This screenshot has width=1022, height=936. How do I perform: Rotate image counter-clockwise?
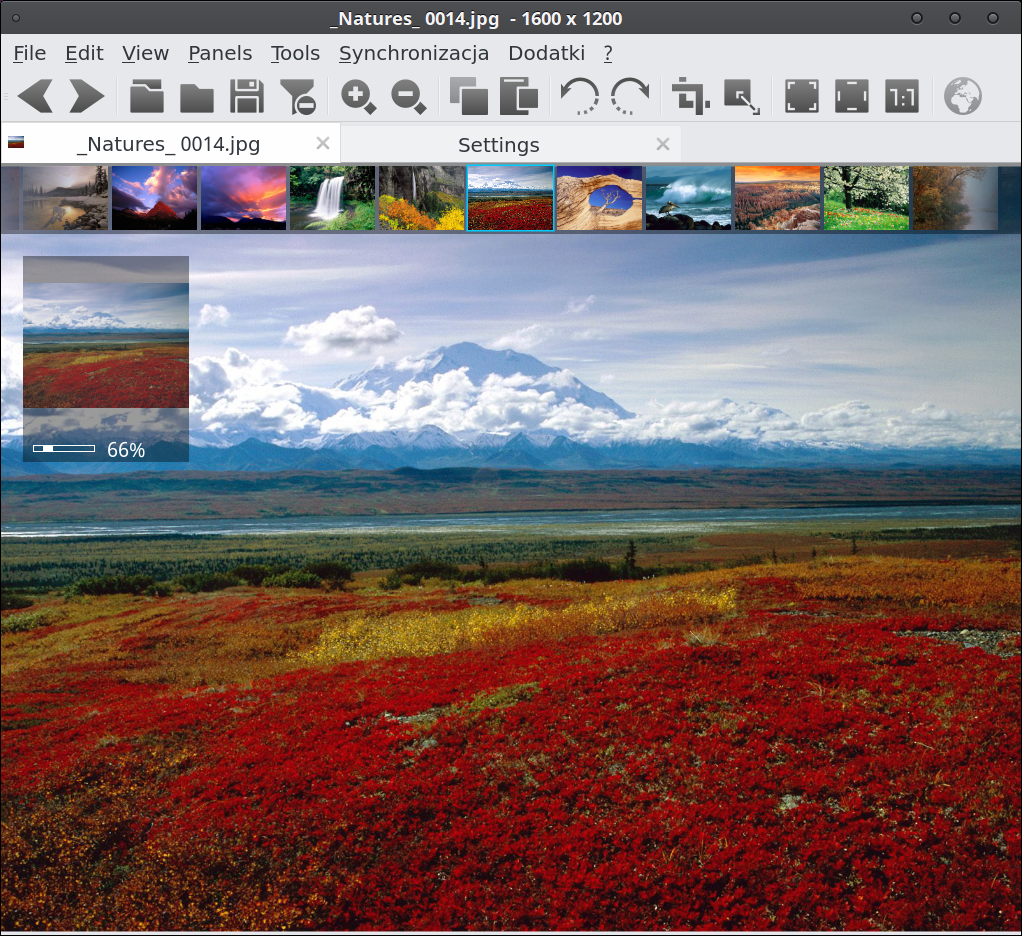[x=579, y=96]
